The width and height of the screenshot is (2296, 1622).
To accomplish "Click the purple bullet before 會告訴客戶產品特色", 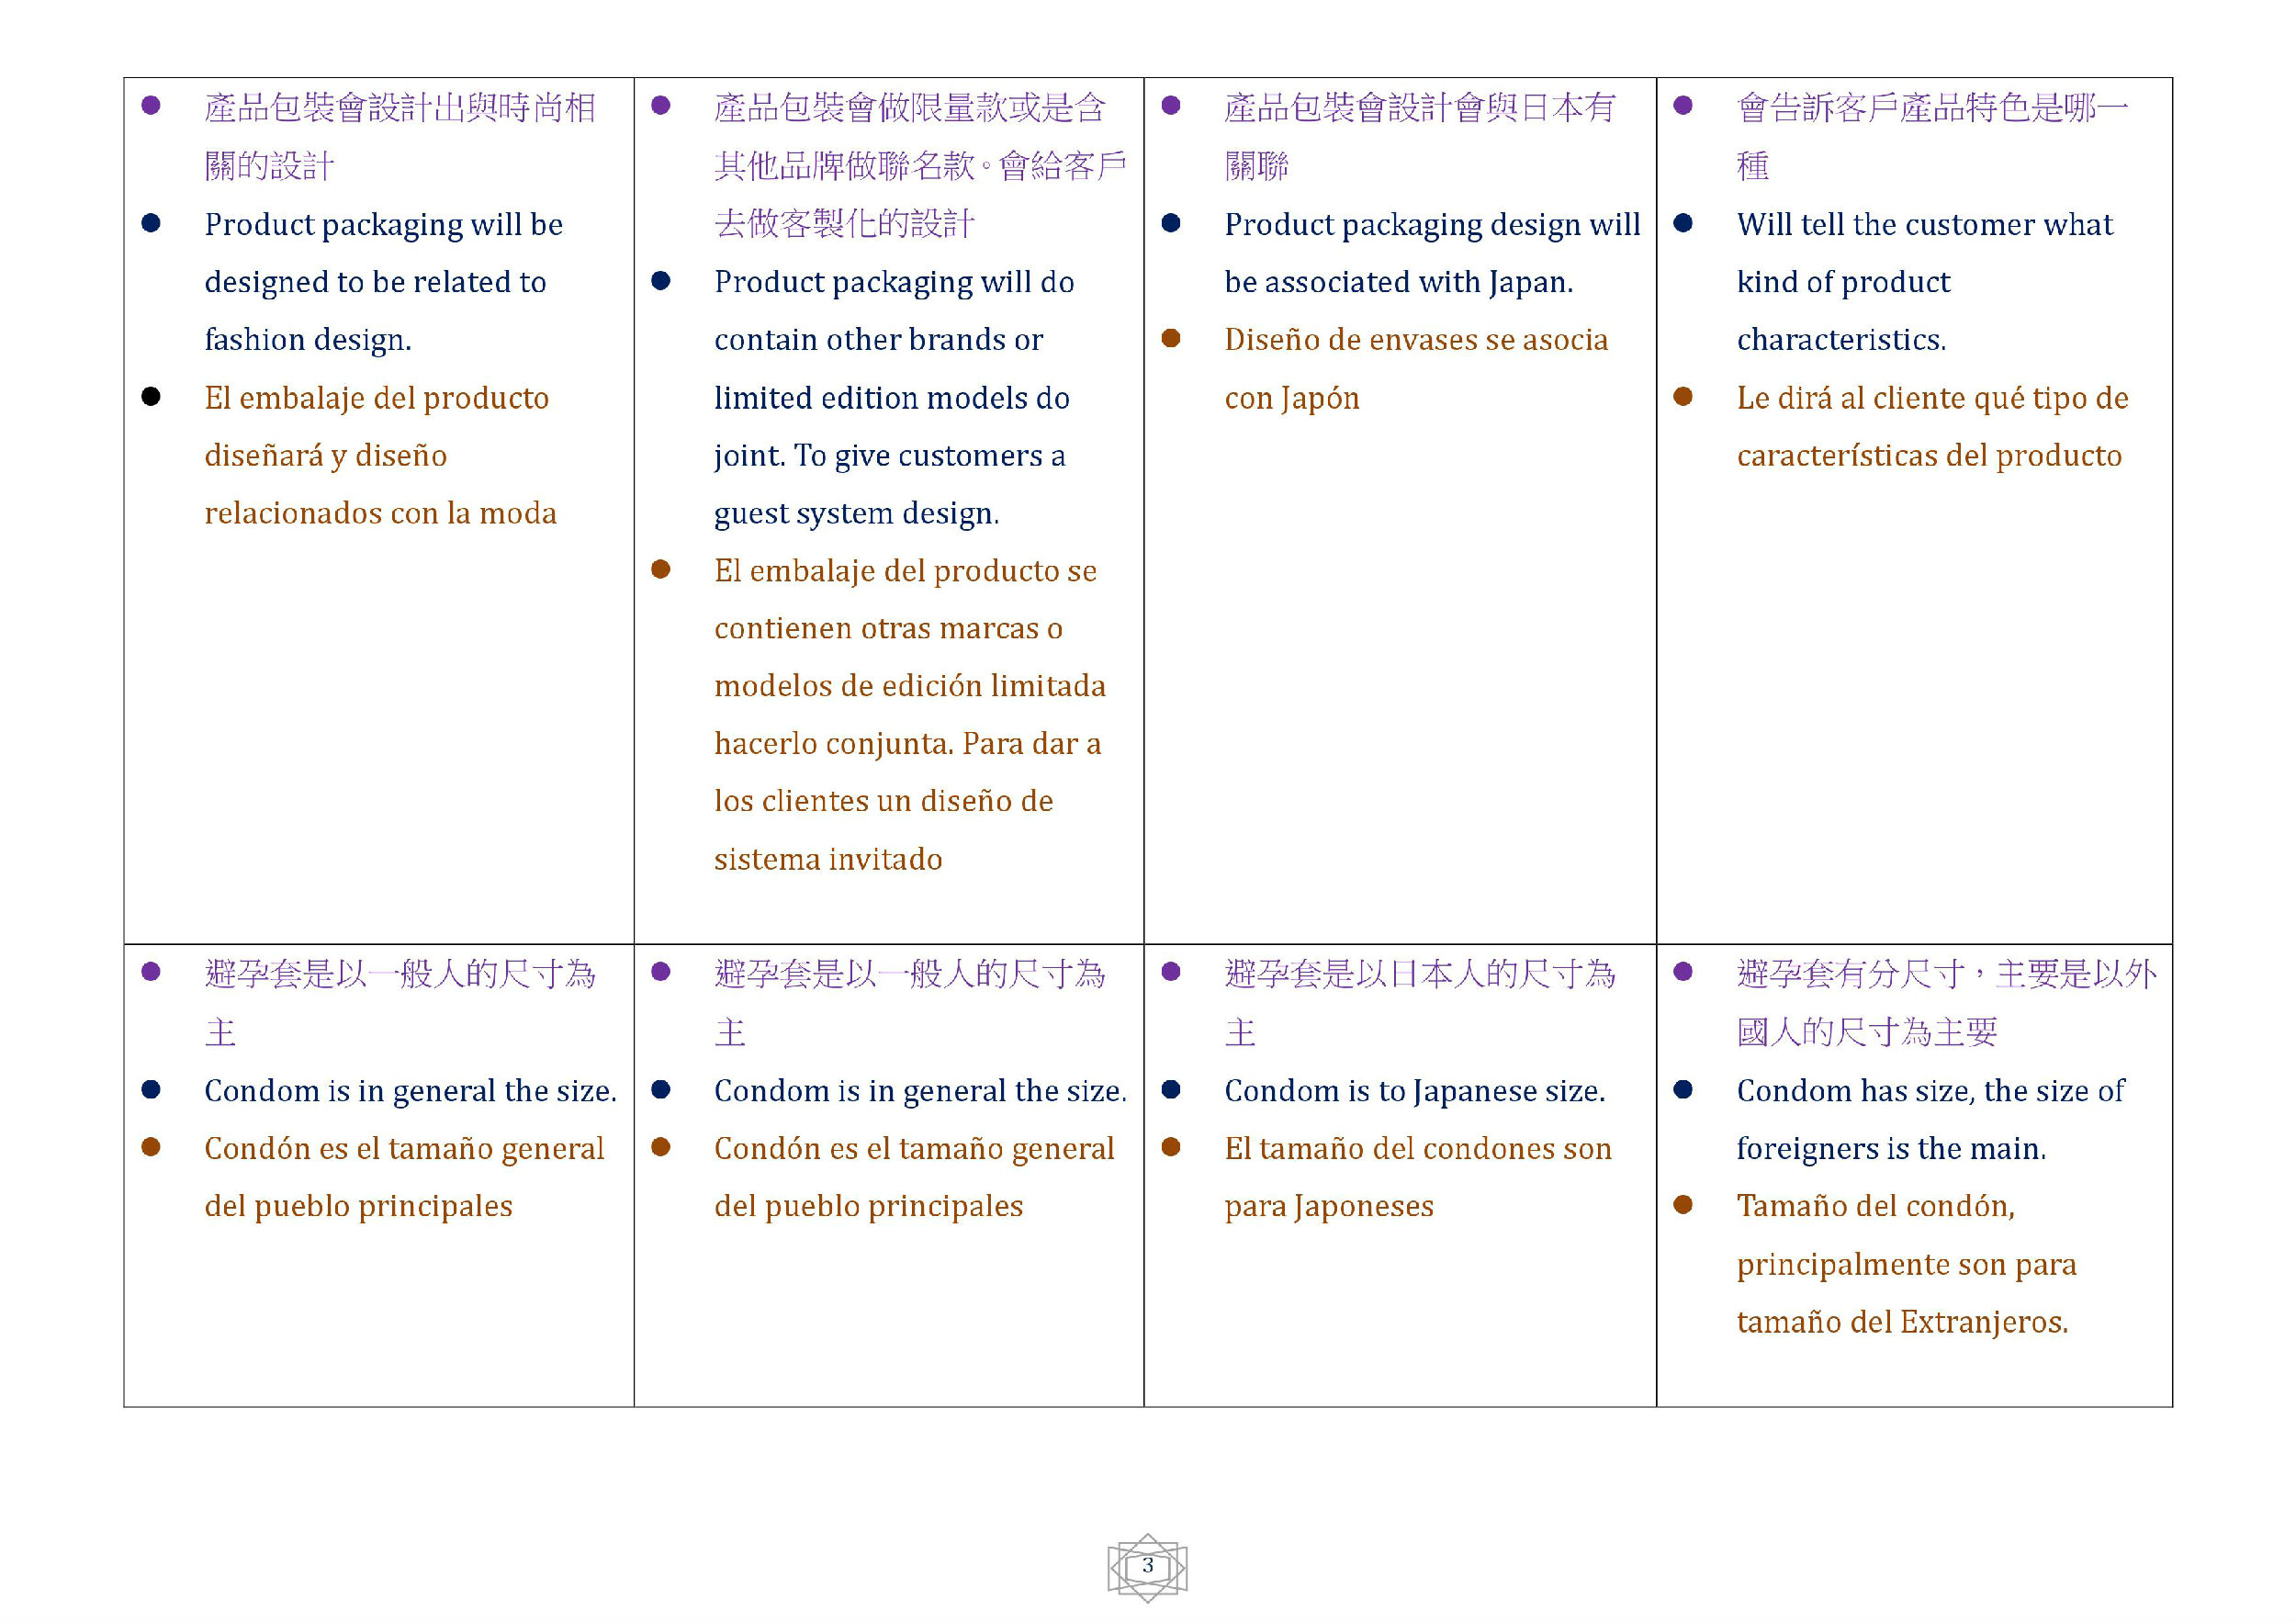I will (1683, 105).
